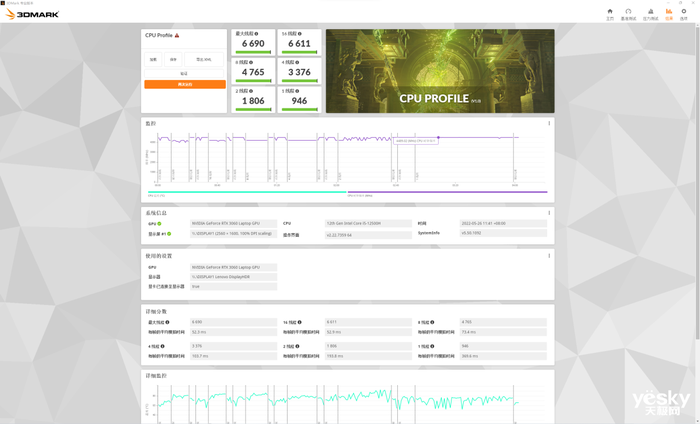Screen dimensions: 700x424
Task: Click the red warning icon beside CPU Profile
Action: tap(177, 35)
